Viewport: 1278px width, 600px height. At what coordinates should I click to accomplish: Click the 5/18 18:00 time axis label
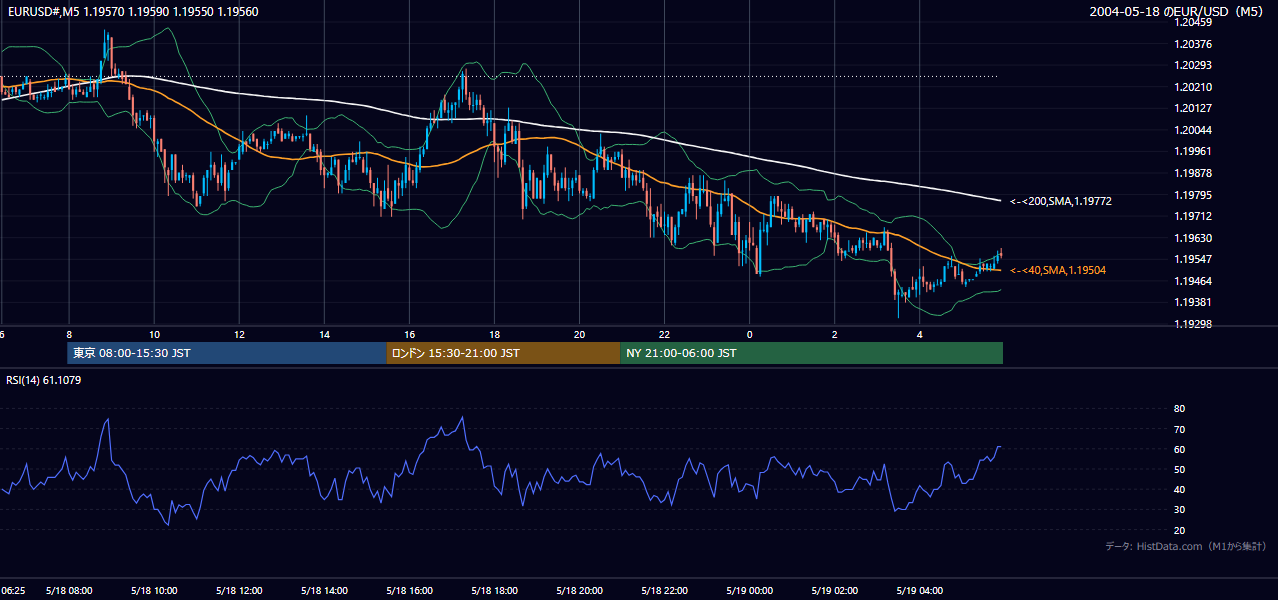(494, 591)
